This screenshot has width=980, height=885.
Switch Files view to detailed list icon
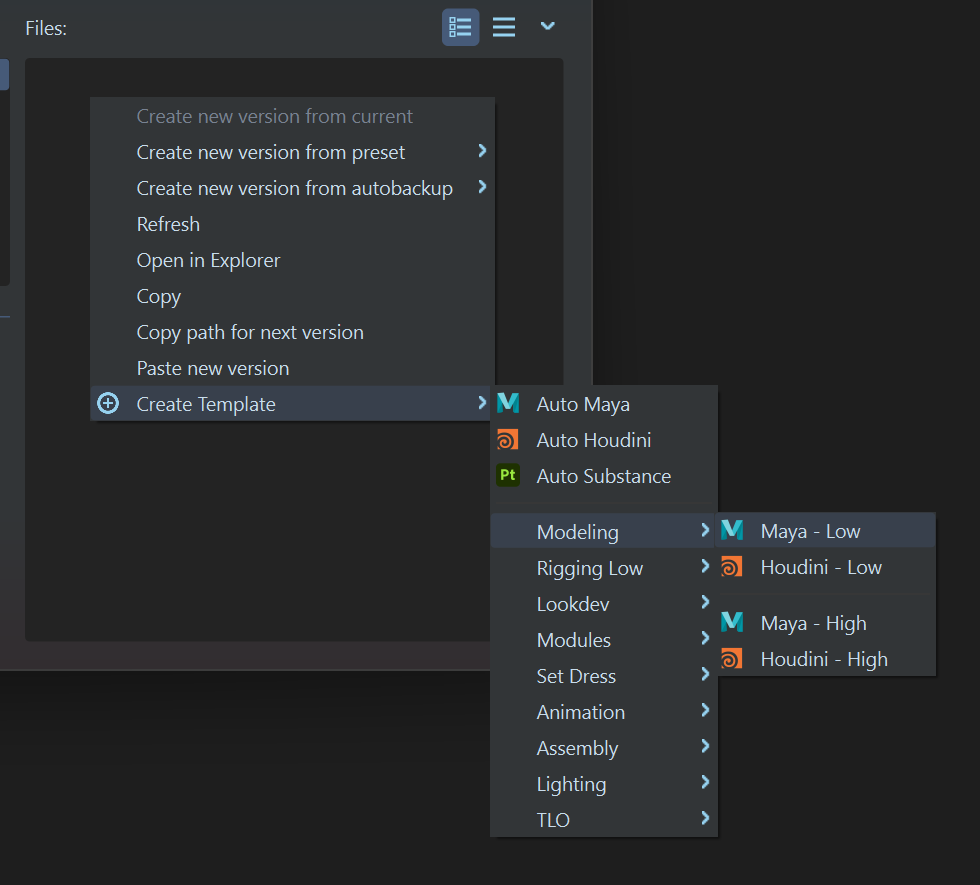tap(461, 27)
